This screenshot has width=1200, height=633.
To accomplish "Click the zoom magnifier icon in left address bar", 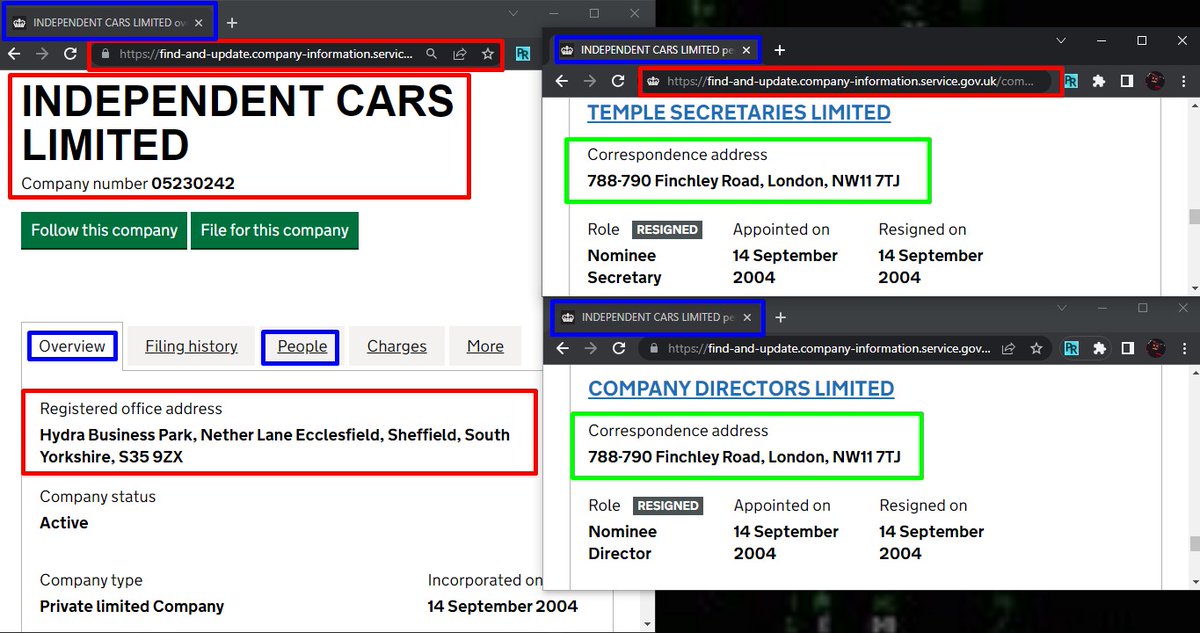I will (x=431, y=54).
